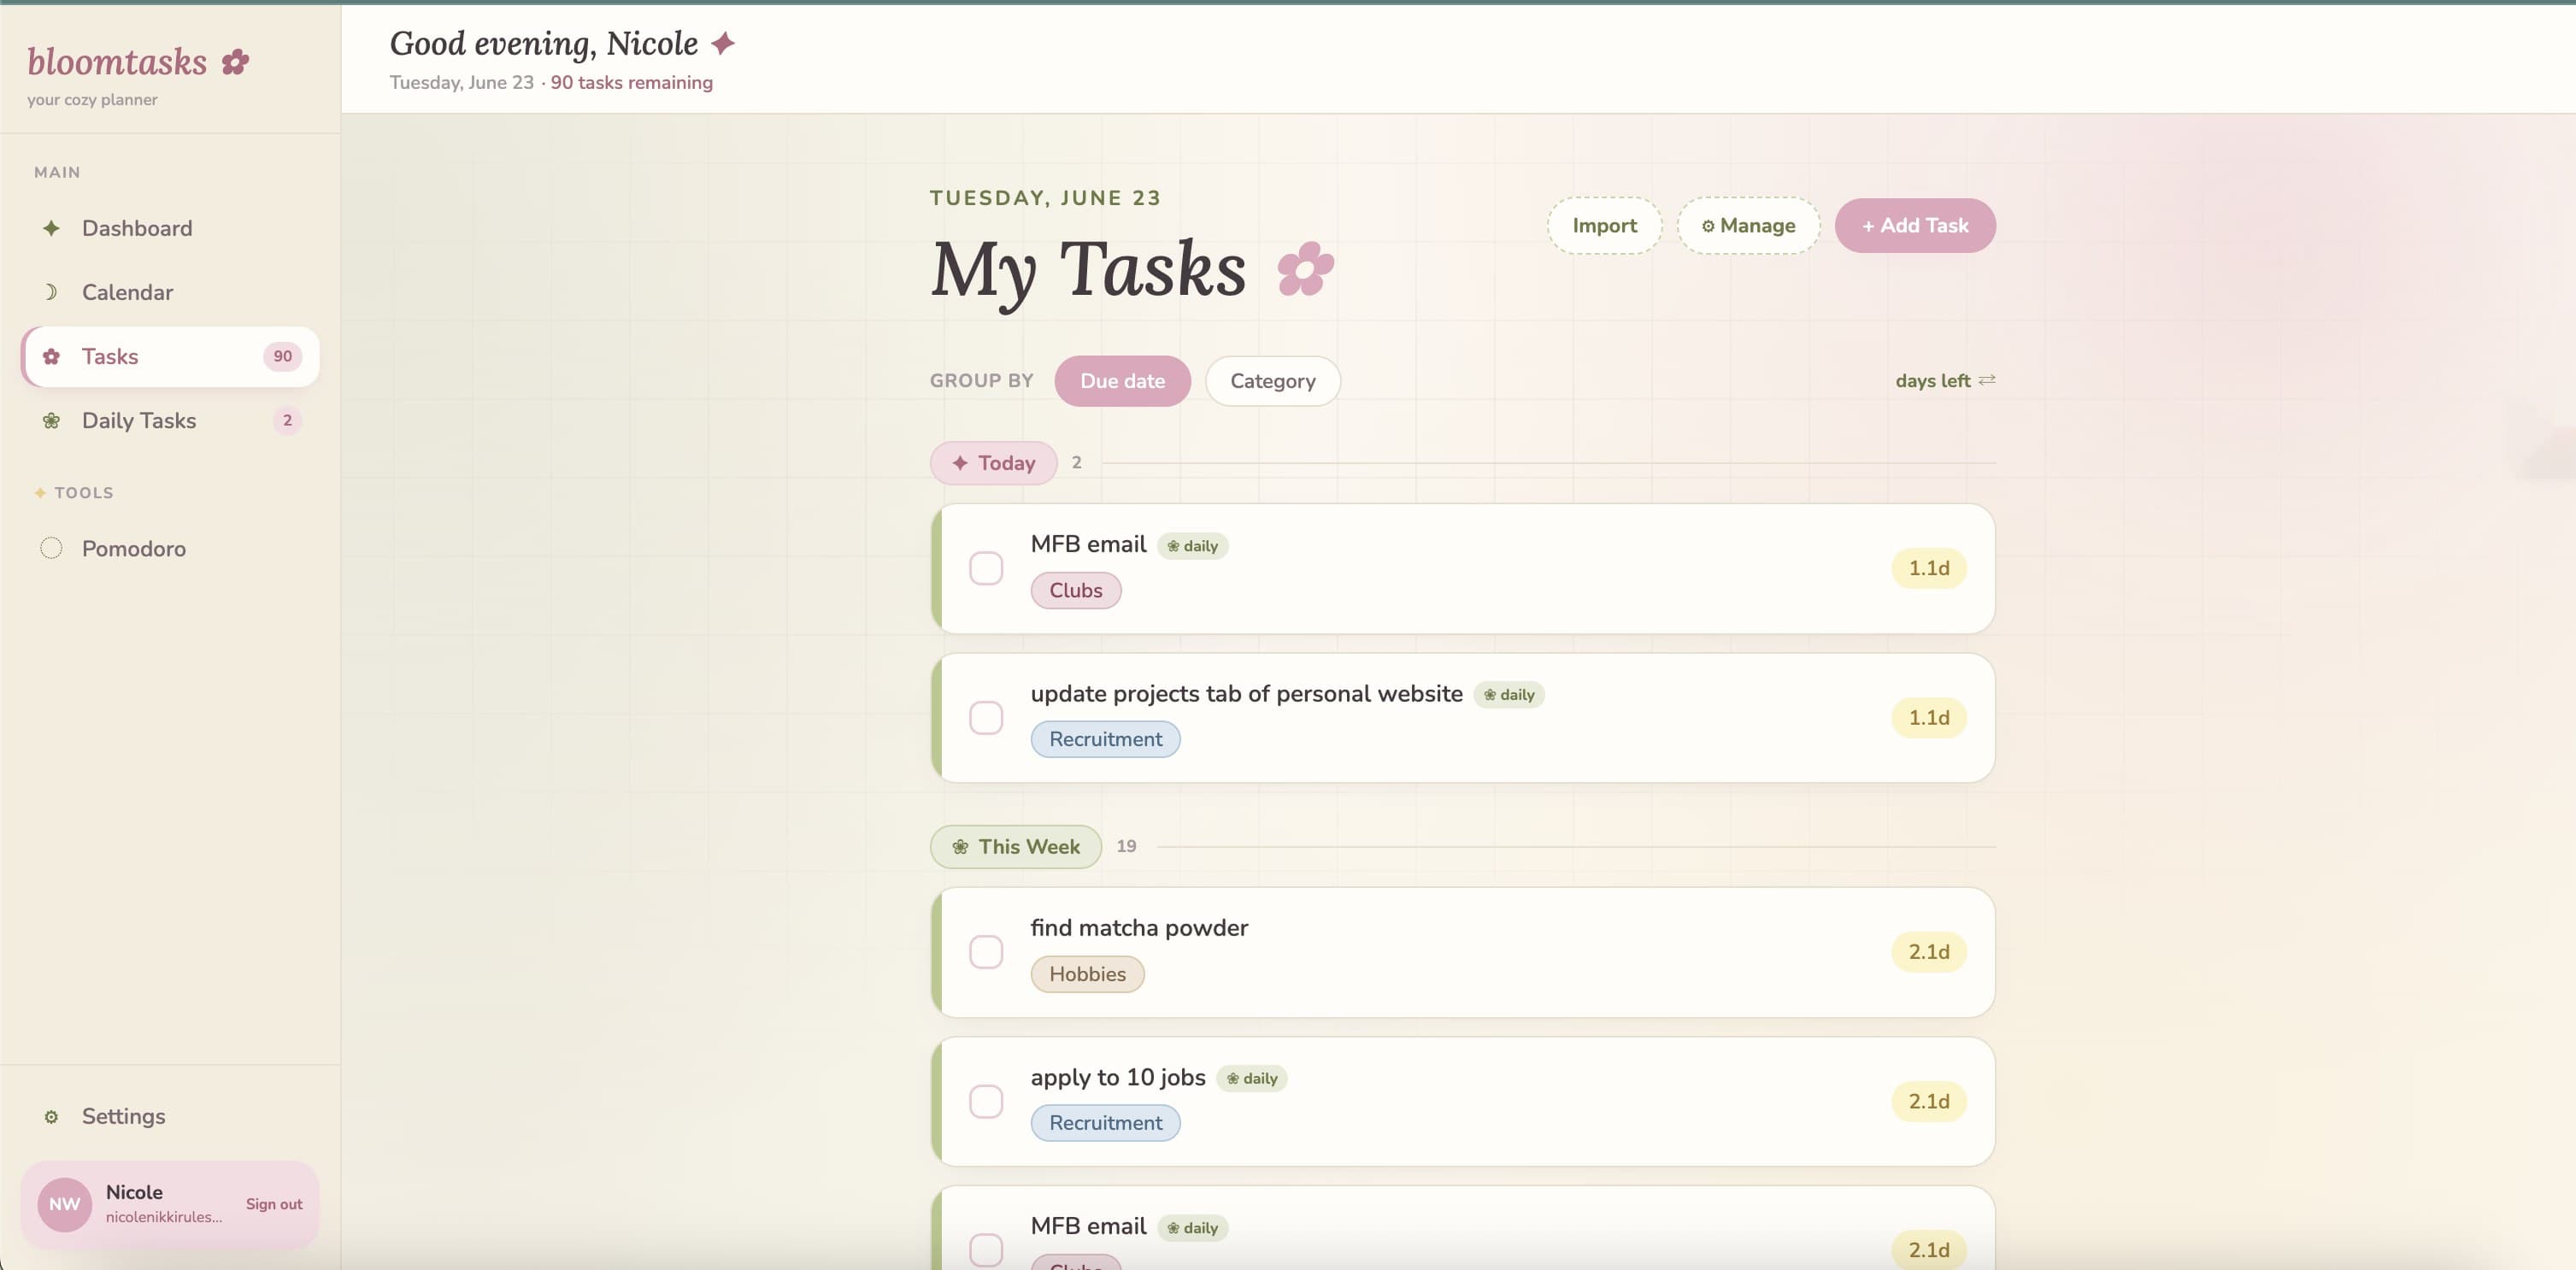Screen dimensions: 2576x1270
Task: Click the TUESDAY, JUNE 23 date heading
Action: click(1045, 198)
